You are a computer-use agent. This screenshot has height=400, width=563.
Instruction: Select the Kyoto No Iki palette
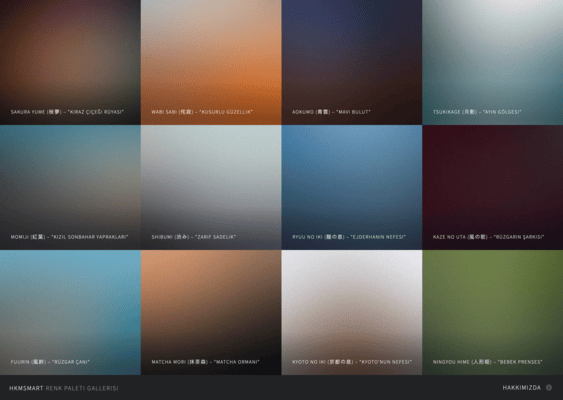click(352, 312)
